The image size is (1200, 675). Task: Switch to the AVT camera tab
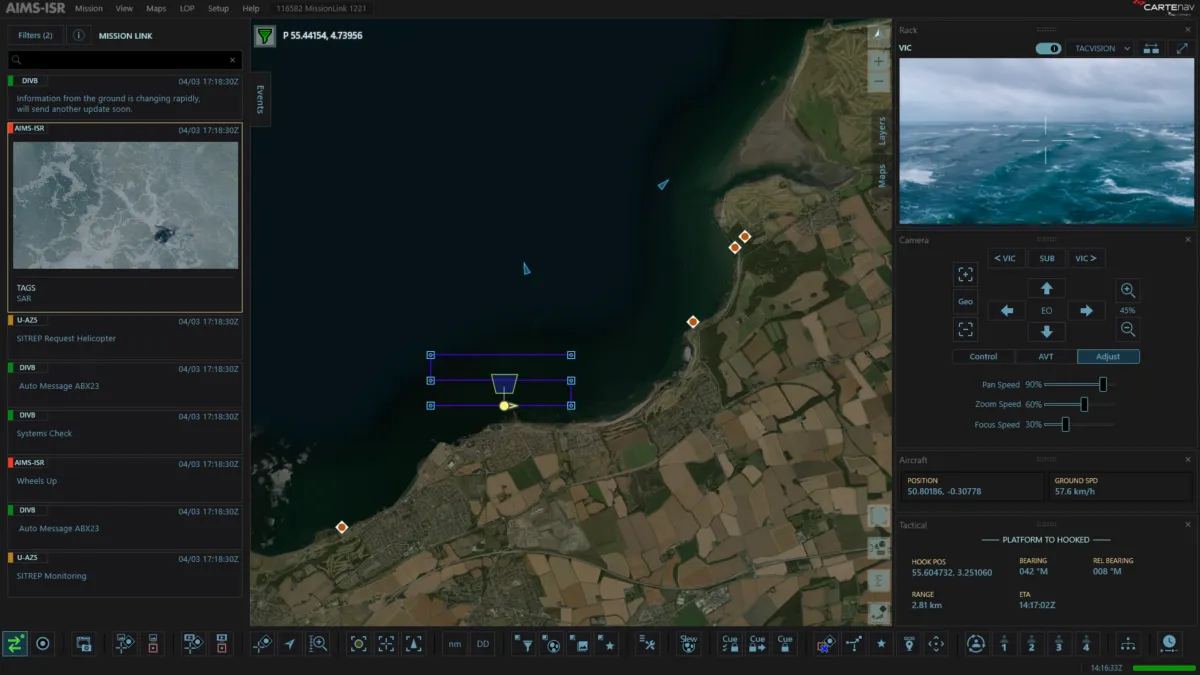click(1046, 356)
